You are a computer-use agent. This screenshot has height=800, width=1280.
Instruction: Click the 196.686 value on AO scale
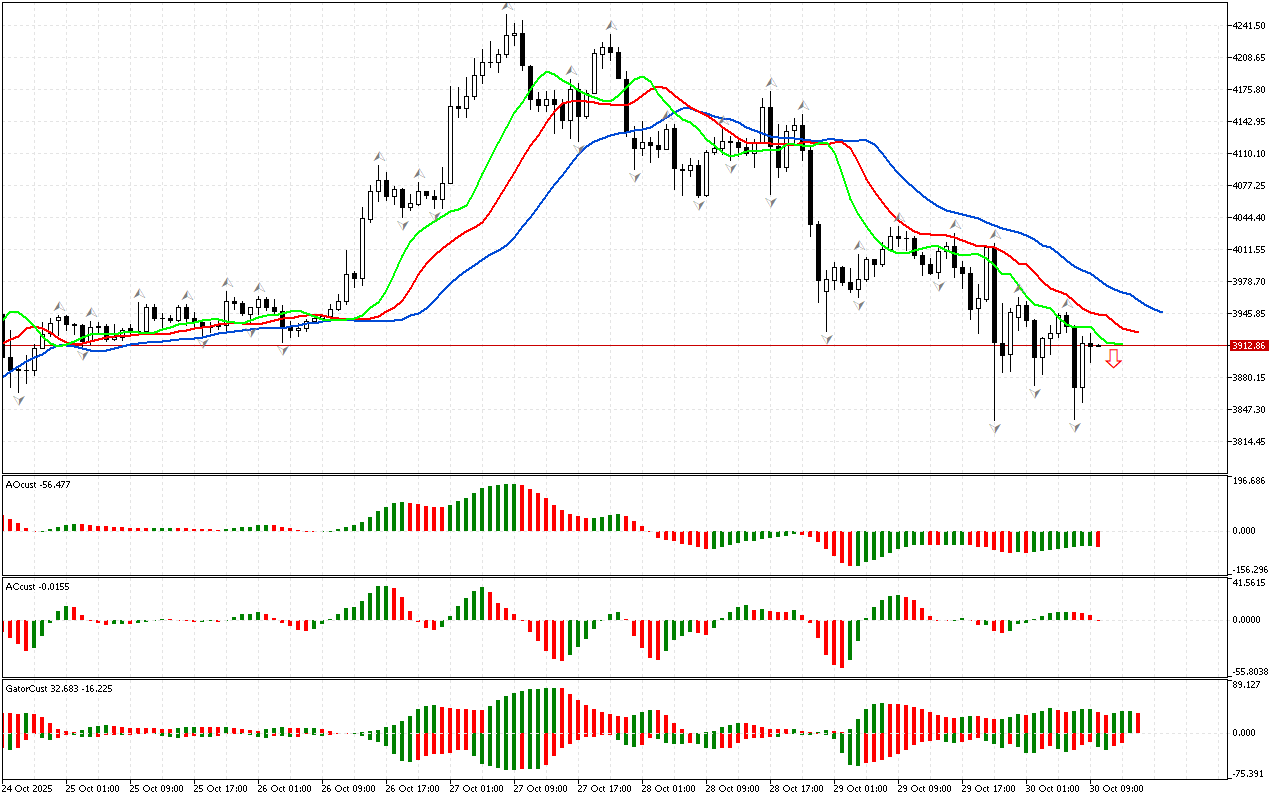pyautogui.click(x=1251, y=481)
